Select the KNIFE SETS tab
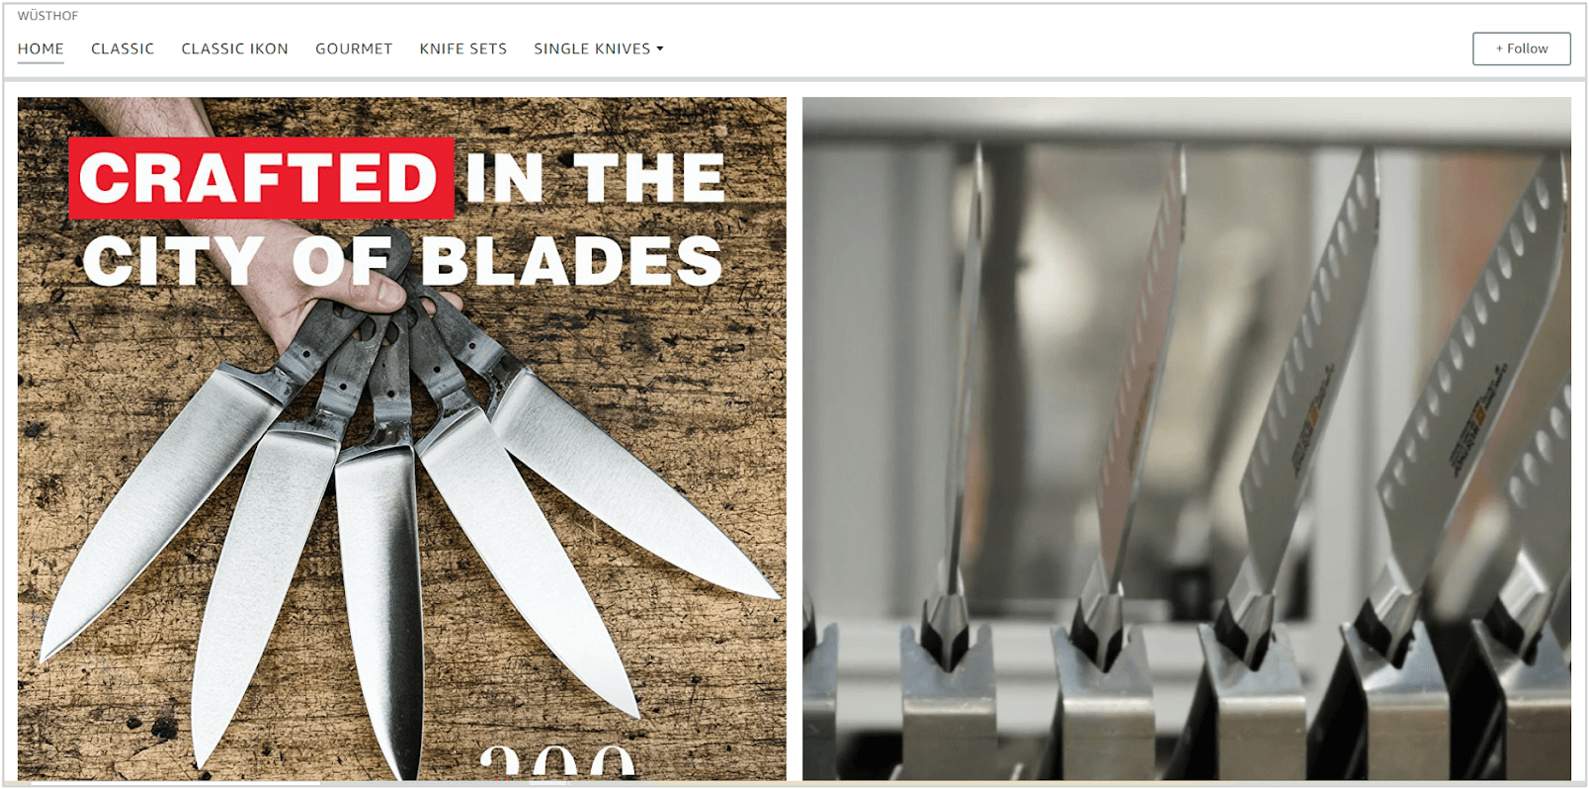The image size is (1589, 789). (463, 49)
